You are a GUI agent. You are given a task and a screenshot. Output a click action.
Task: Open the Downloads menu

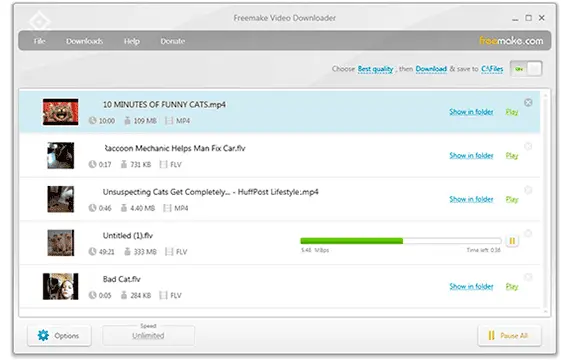(84, 41)
